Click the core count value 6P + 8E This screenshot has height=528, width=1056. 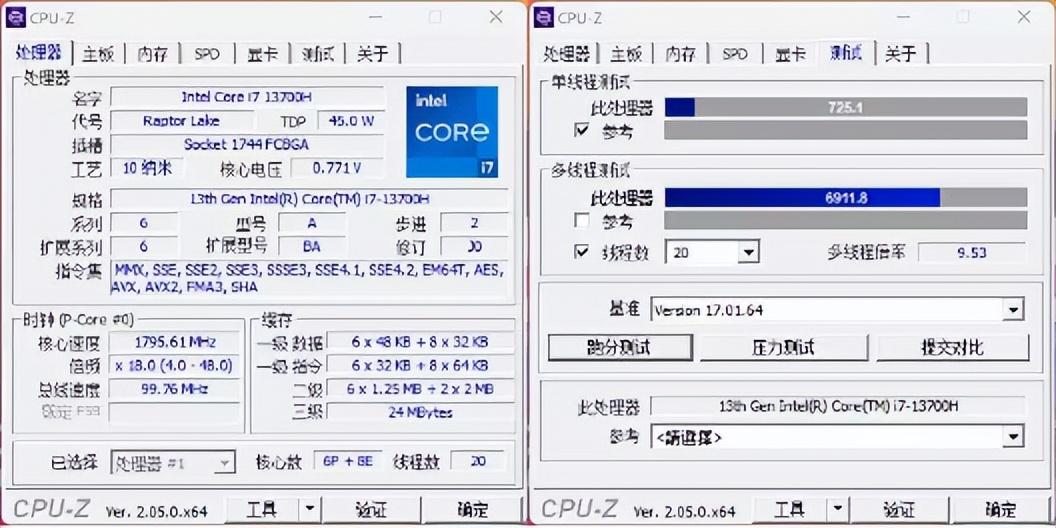(348, 462)
